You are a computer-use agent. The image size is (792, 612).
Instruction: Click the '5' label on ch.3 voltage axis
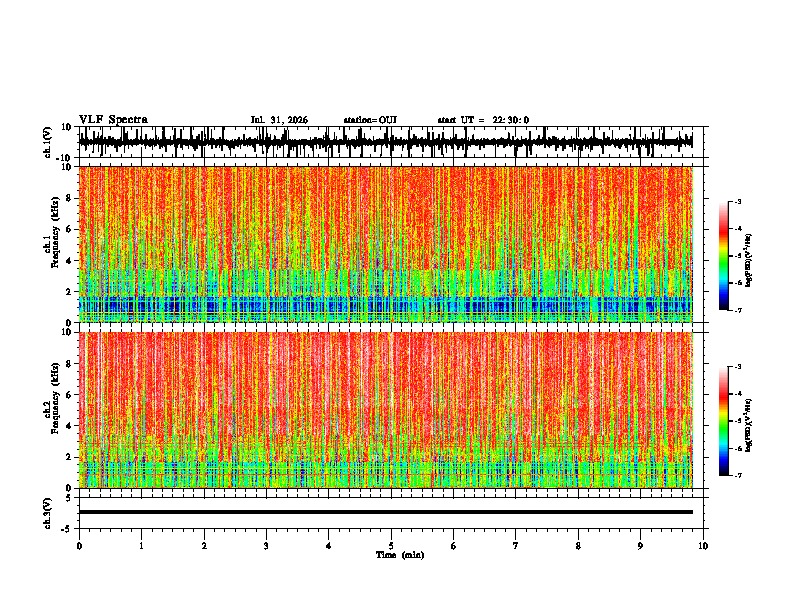(x=70, y=497)
